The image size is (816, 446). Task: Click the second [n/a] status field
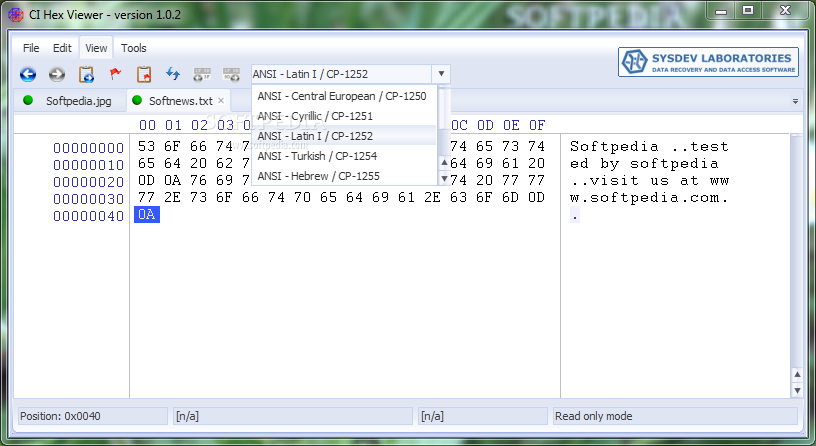(x=482, y=416)
